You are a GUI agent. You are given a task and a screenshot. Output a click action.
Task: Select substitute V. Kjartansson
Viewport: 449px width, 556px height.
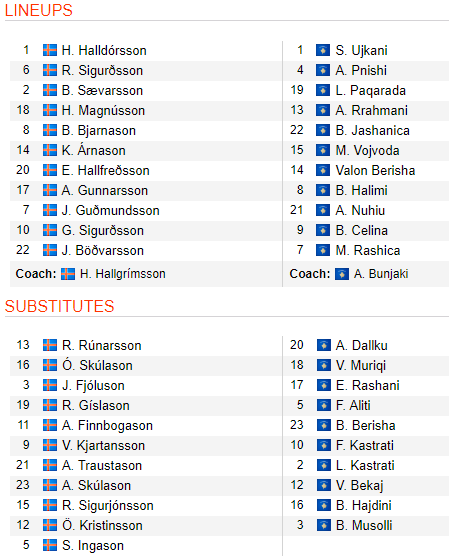104,445
